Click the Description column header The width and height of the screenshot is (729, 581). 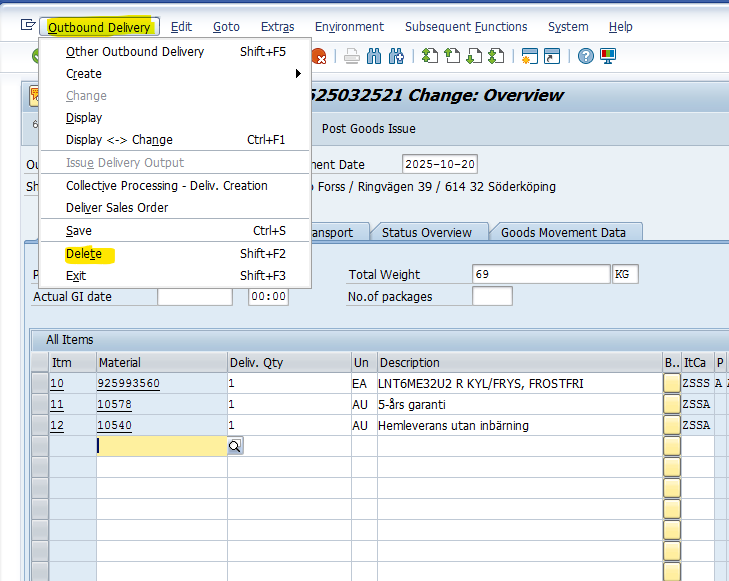pos(520,363)
